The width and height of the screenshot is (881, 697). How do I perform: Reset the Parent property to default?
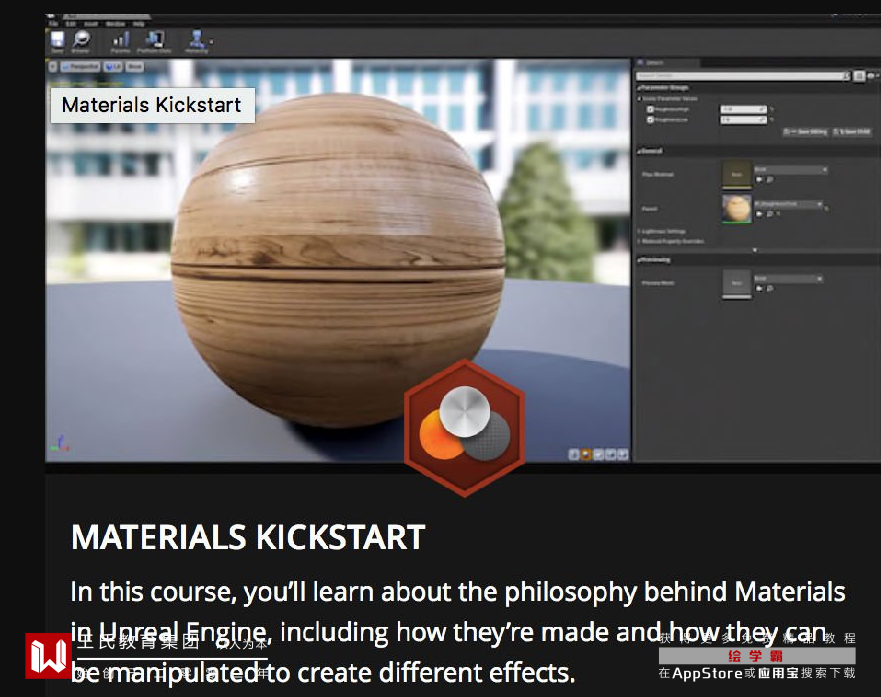[x=826, y=209]
